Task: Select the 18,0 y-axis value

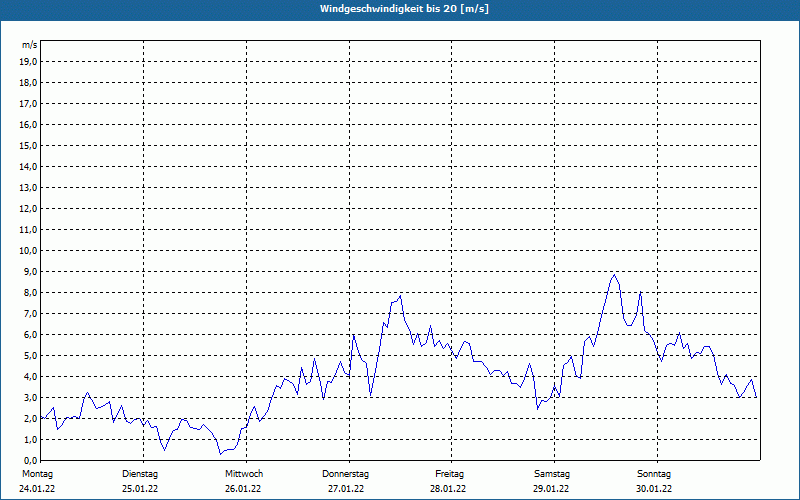Action: [x=28, y=83]
